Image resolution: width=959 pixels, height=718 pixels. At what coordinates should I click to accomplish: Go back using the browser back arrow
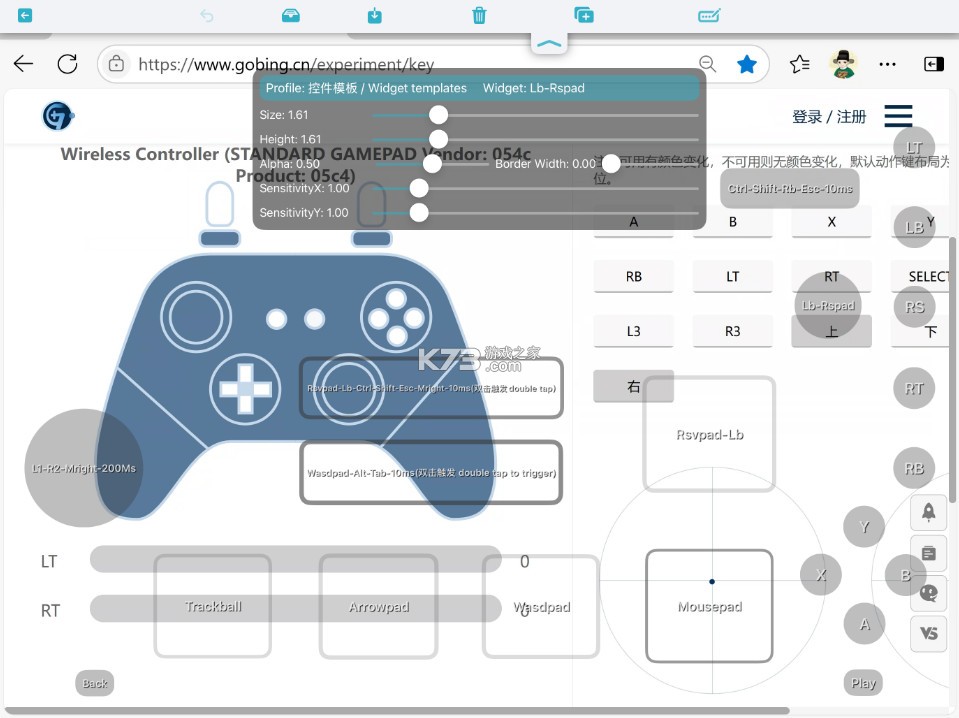click(x=23, y=64)
